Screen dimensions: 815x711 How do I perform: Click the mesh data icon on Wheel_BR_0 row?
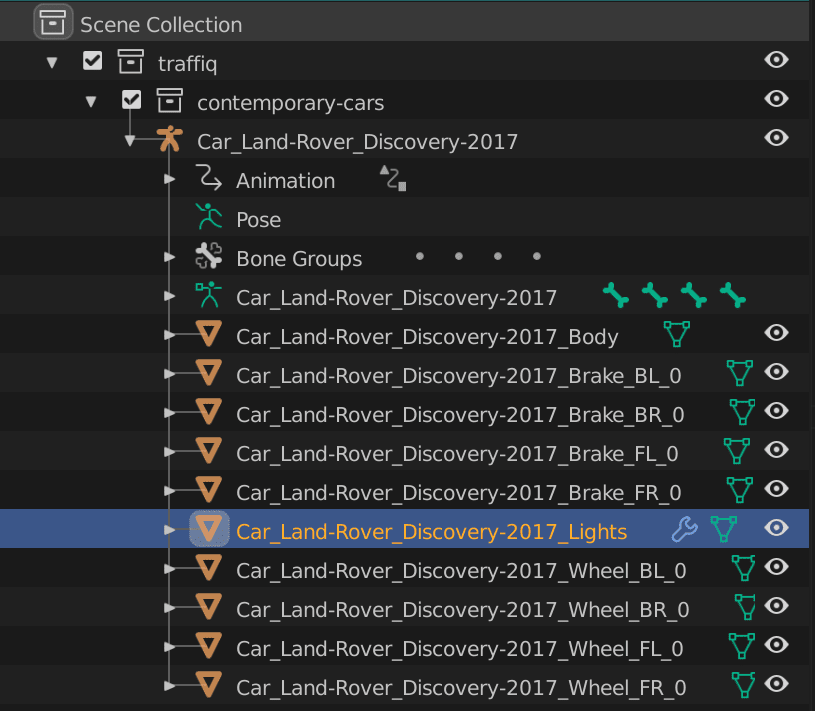pyautogui.click(x=744, y=608)
